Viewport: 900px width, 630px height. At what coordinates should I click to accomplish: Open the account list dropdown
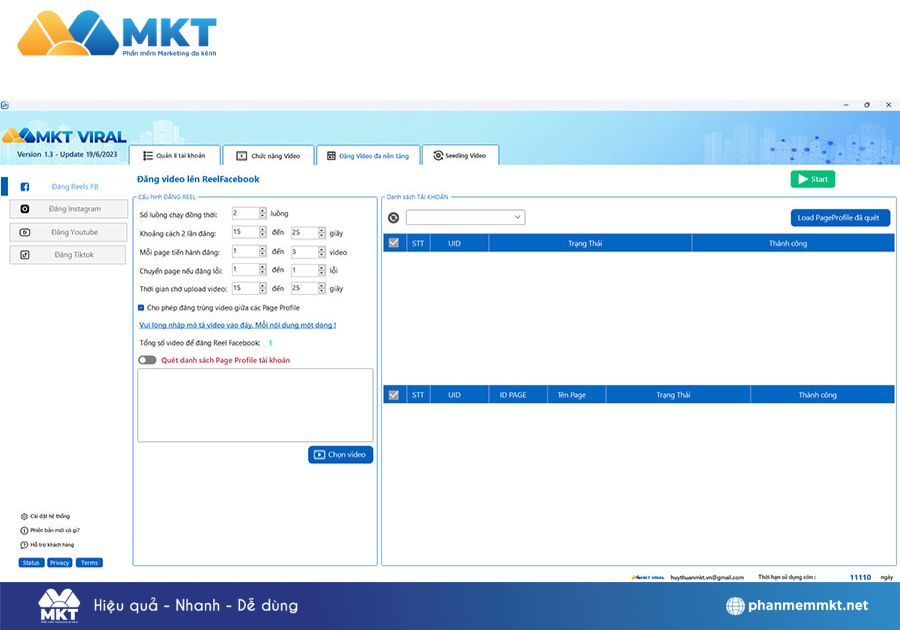click(465, 217)
